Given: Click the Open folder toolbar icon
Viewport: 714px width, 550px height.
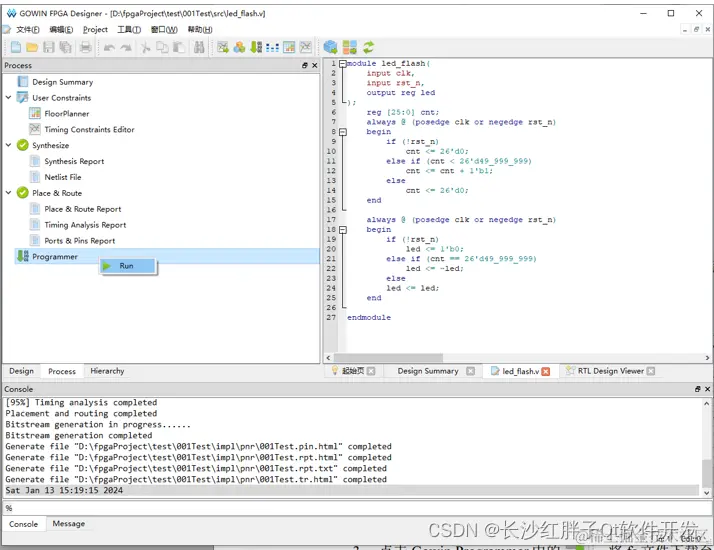Looking at the screenshot, I should click(32, 47).
